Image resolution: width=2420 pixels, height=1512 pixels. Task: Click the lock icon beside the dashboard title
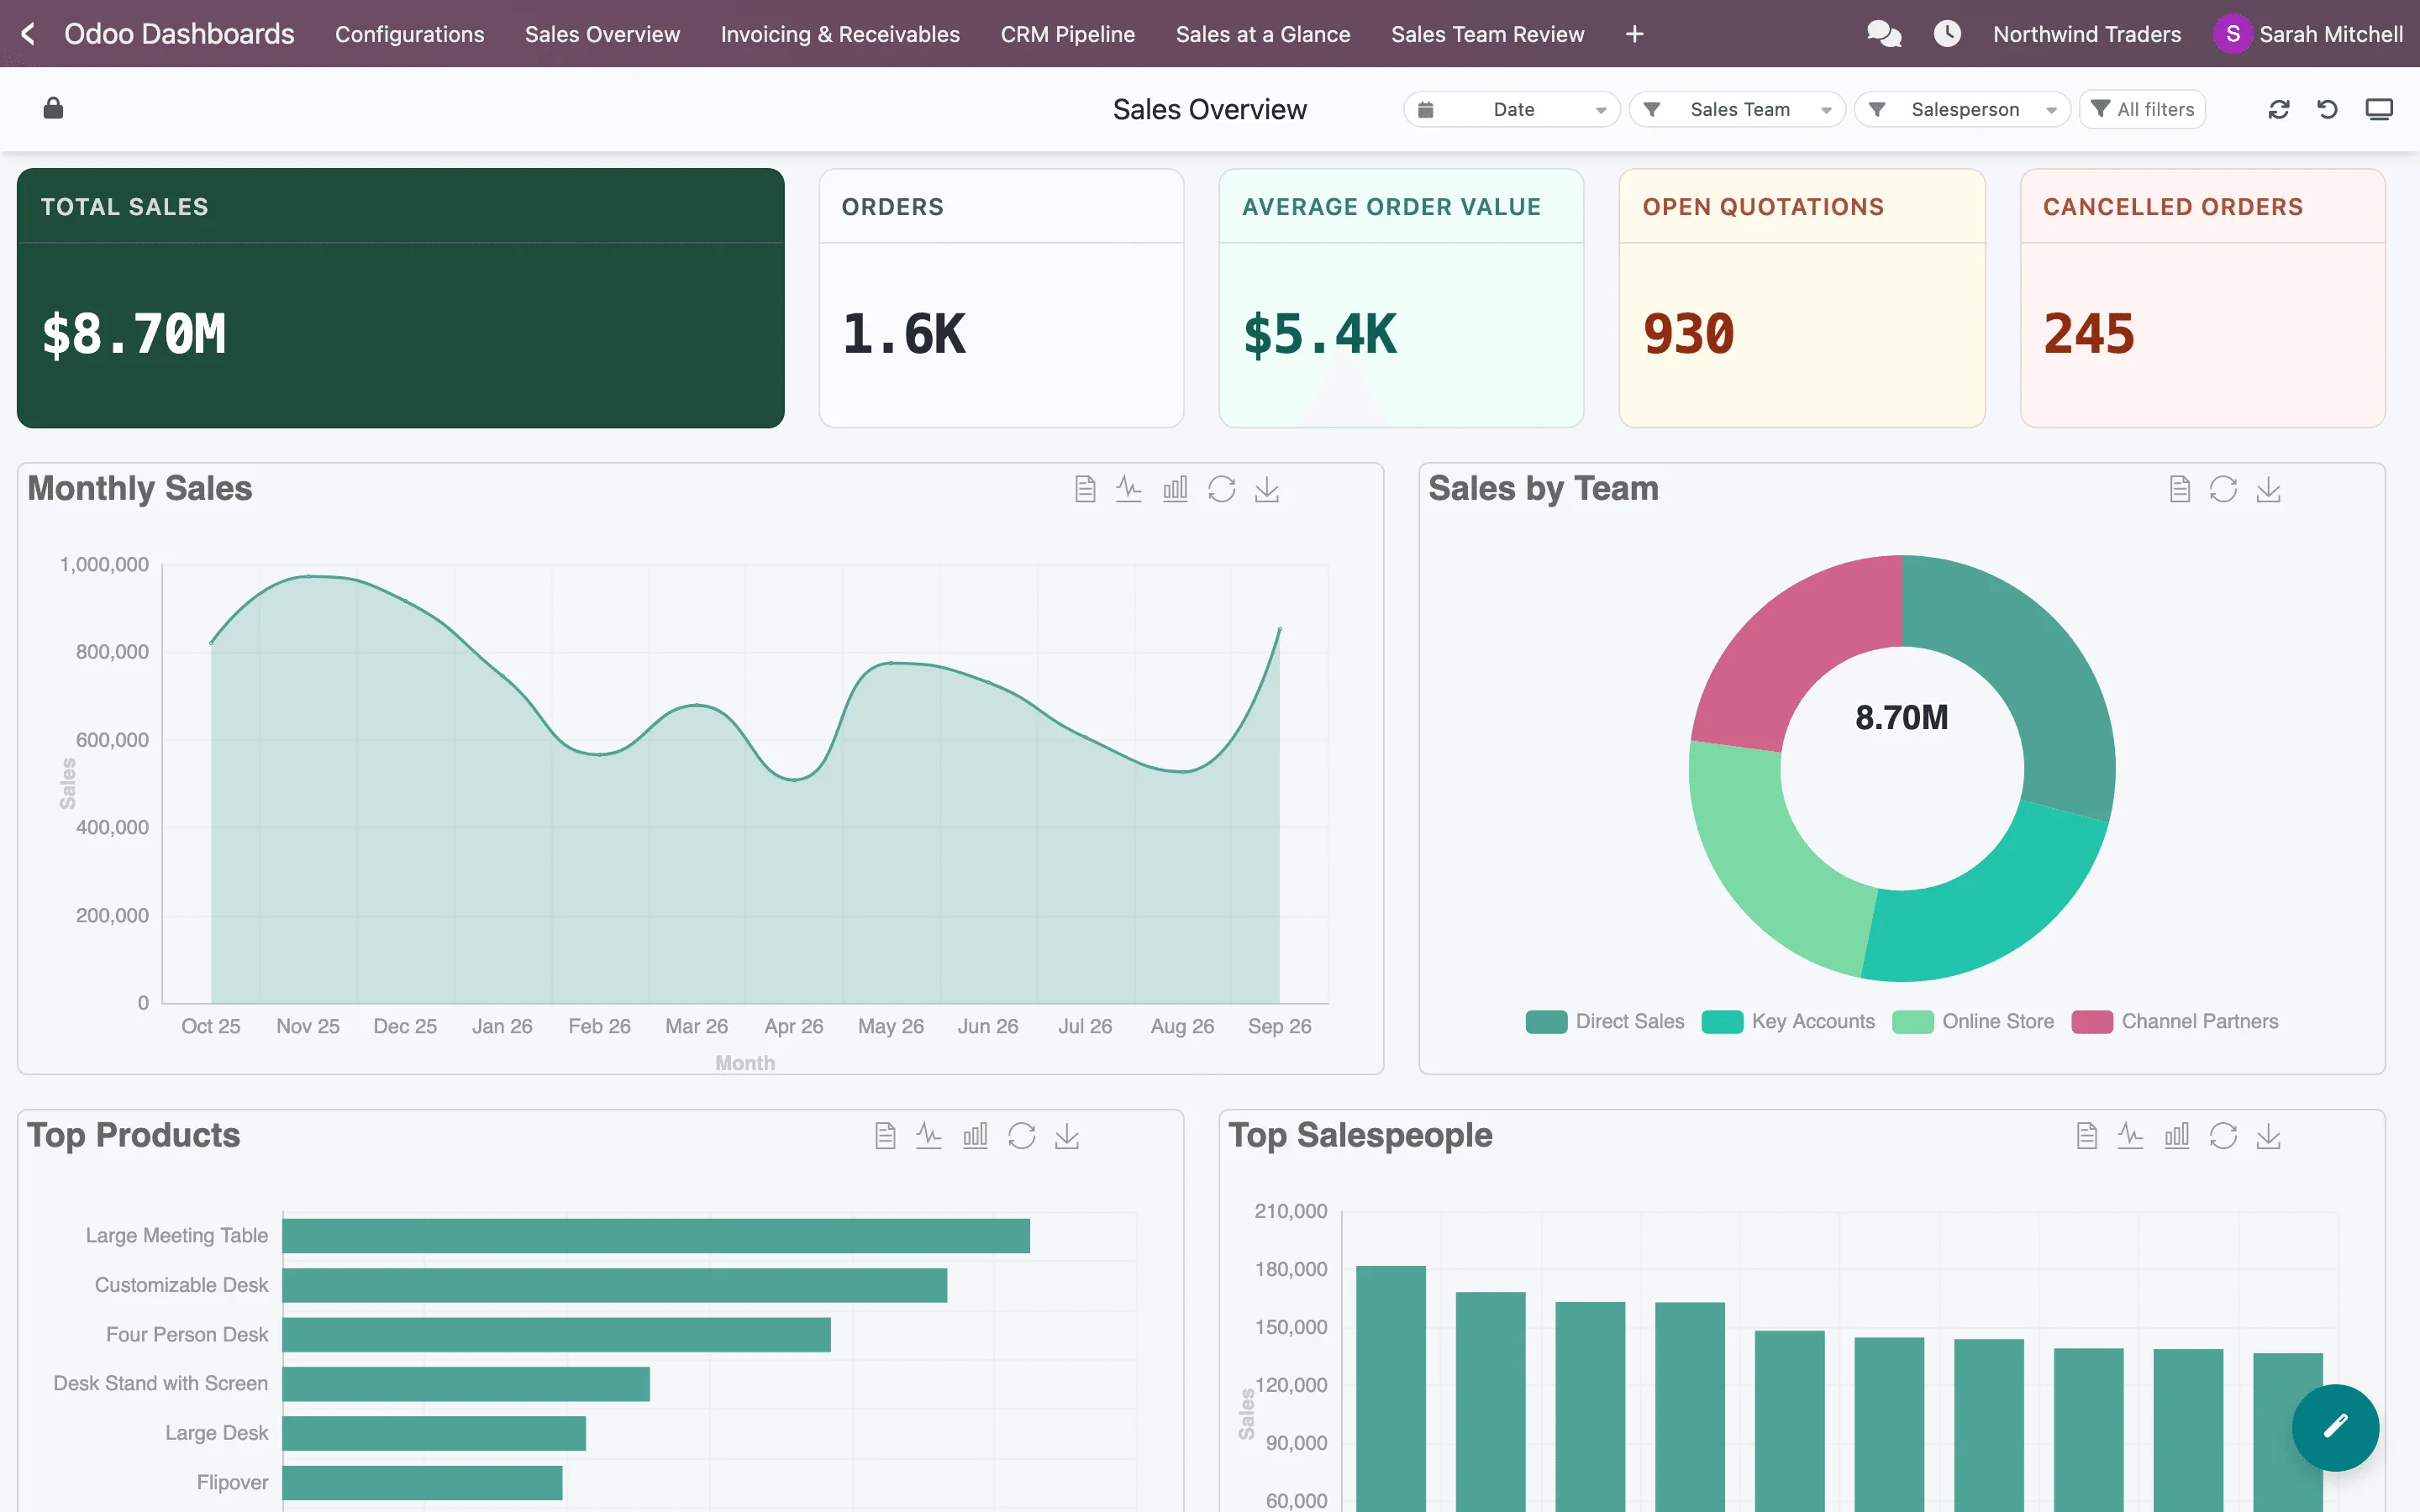pos(54,108)
